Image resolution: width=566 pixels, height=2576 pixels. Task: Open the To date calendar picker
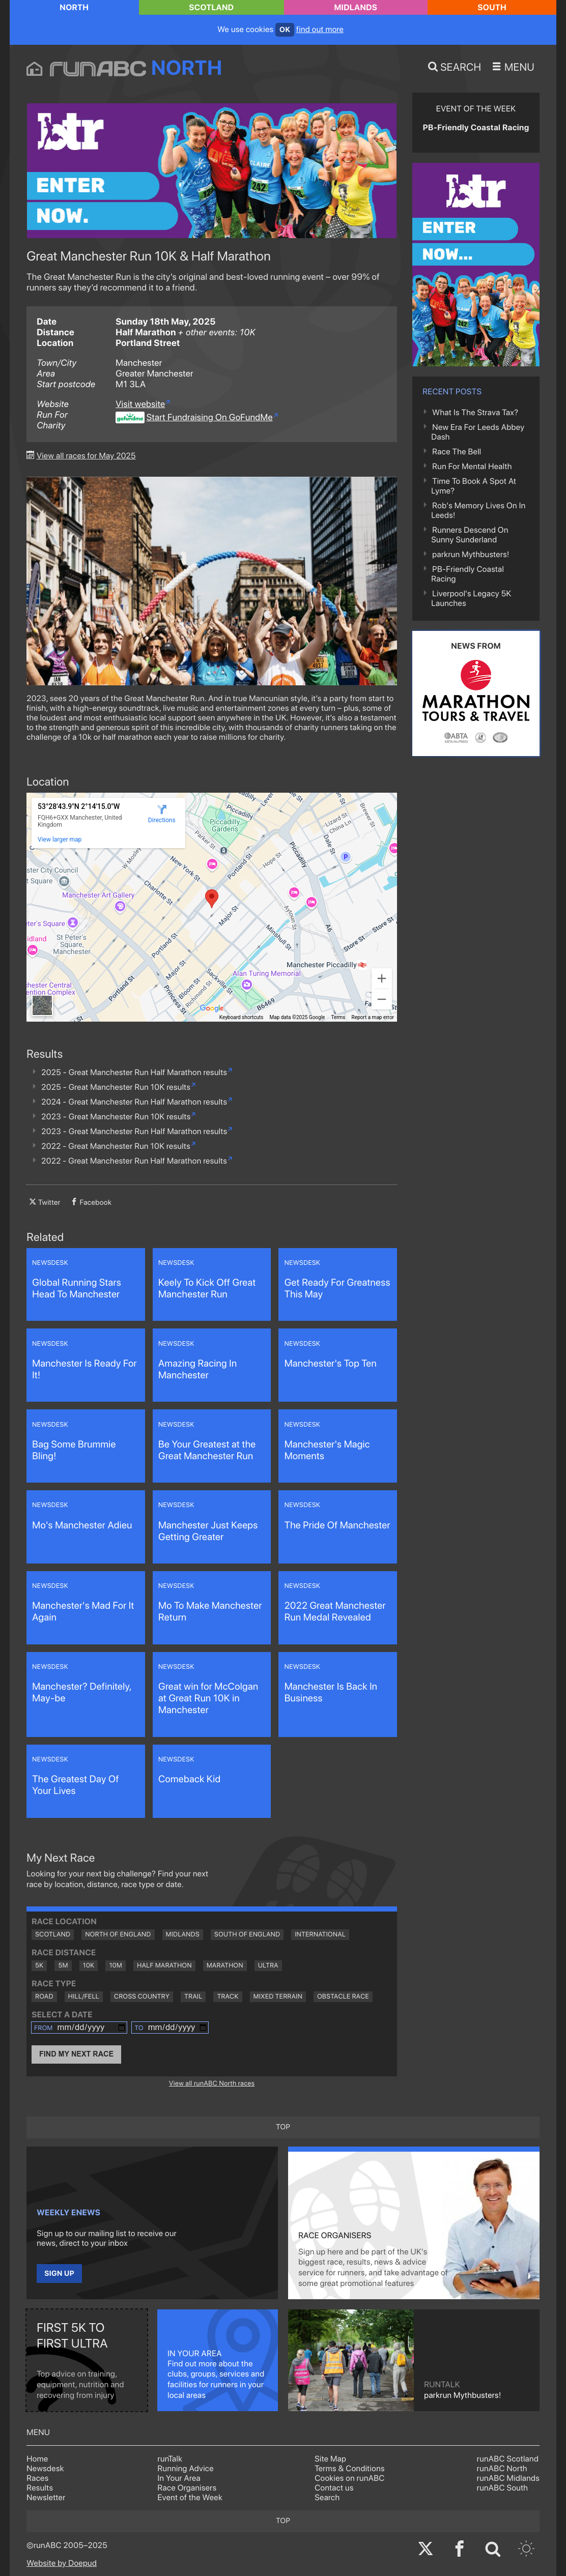pyautogui.click(x=202, y=2027)
